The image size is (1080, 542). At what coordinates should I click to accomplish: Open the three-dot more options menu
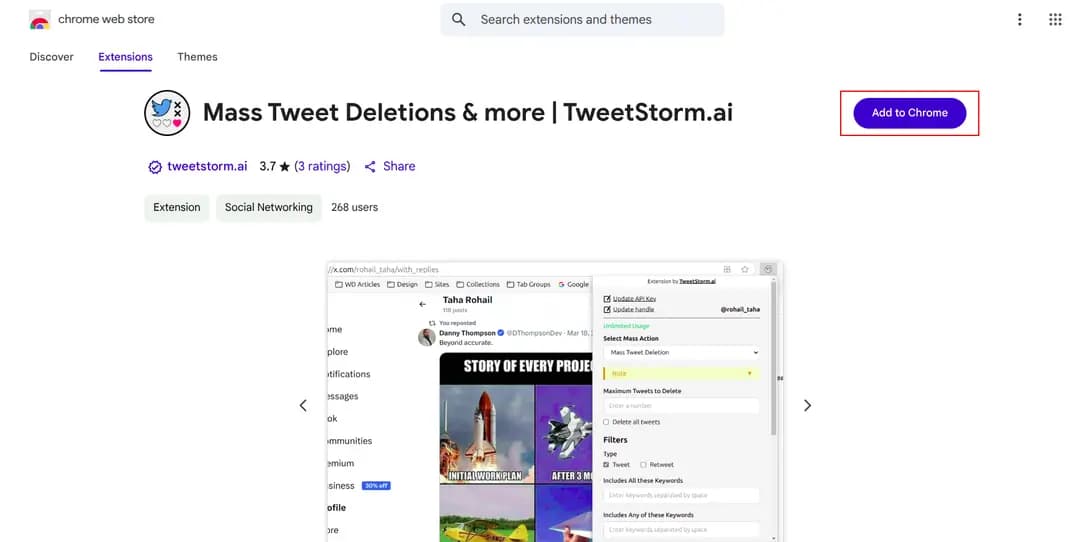point(1019,20)
